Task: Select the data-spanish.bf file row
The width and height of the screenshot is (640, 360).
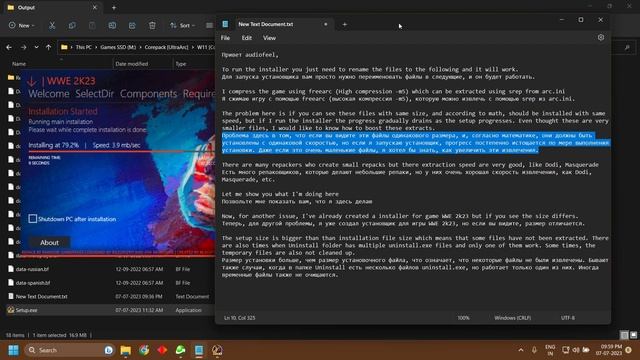Action: pyautogui.click(x=109, y=283)
